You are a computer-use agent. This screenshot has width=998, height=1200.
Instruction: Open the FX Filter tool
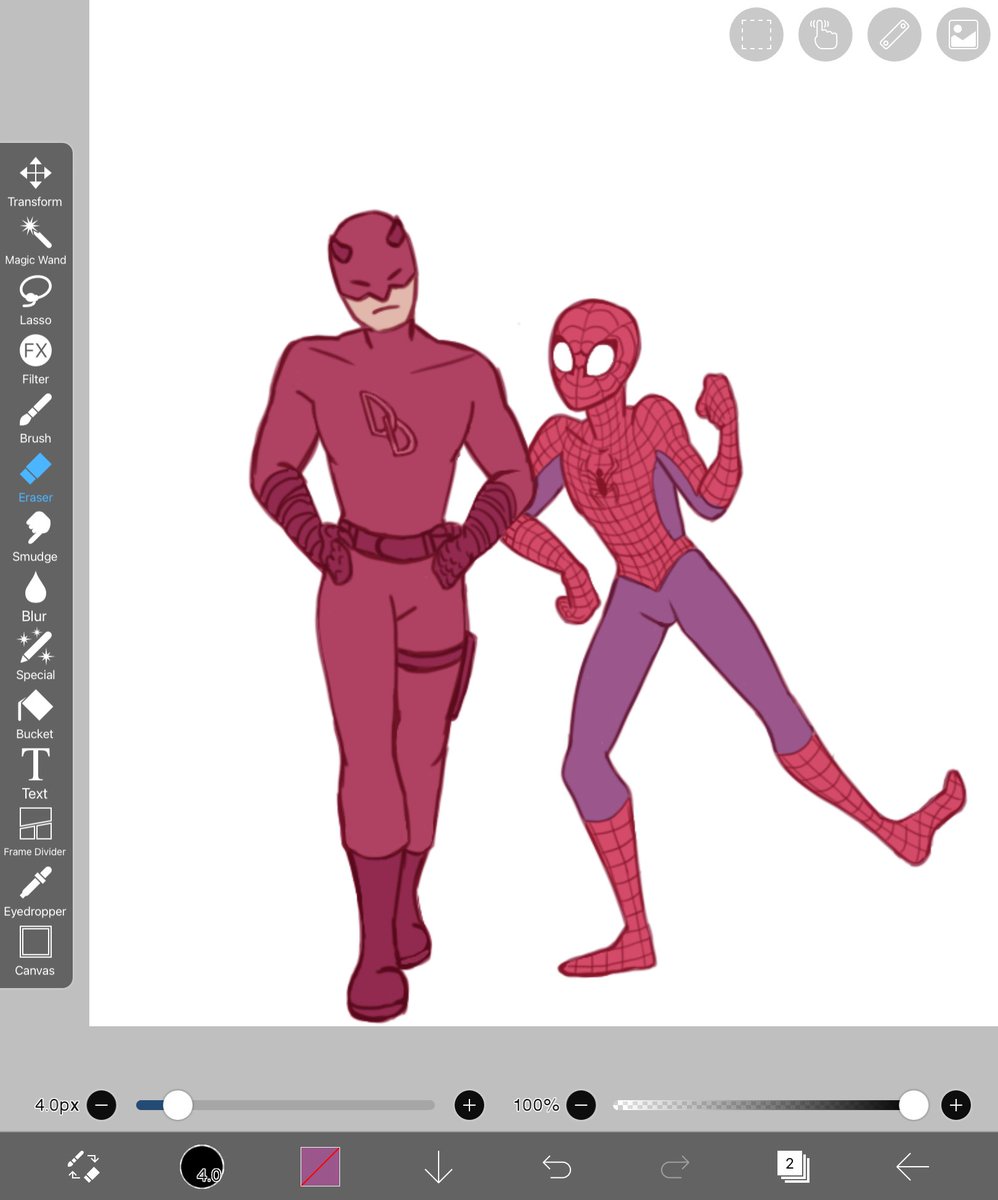pos(35,360)
